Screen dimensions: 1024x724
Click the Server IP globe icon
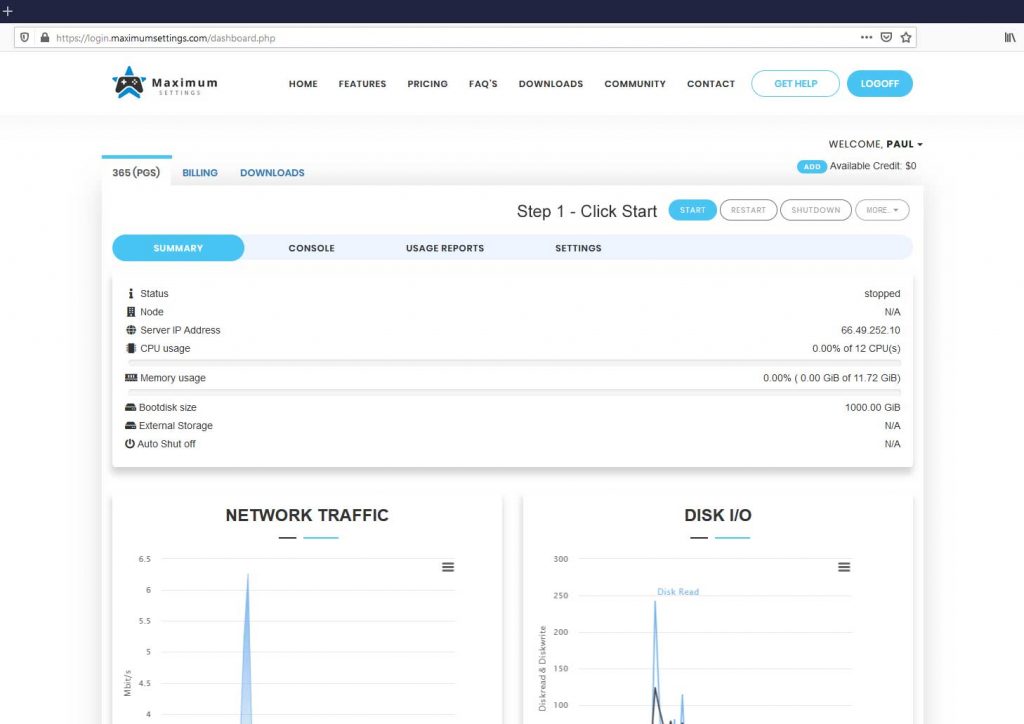coord(131,330)
